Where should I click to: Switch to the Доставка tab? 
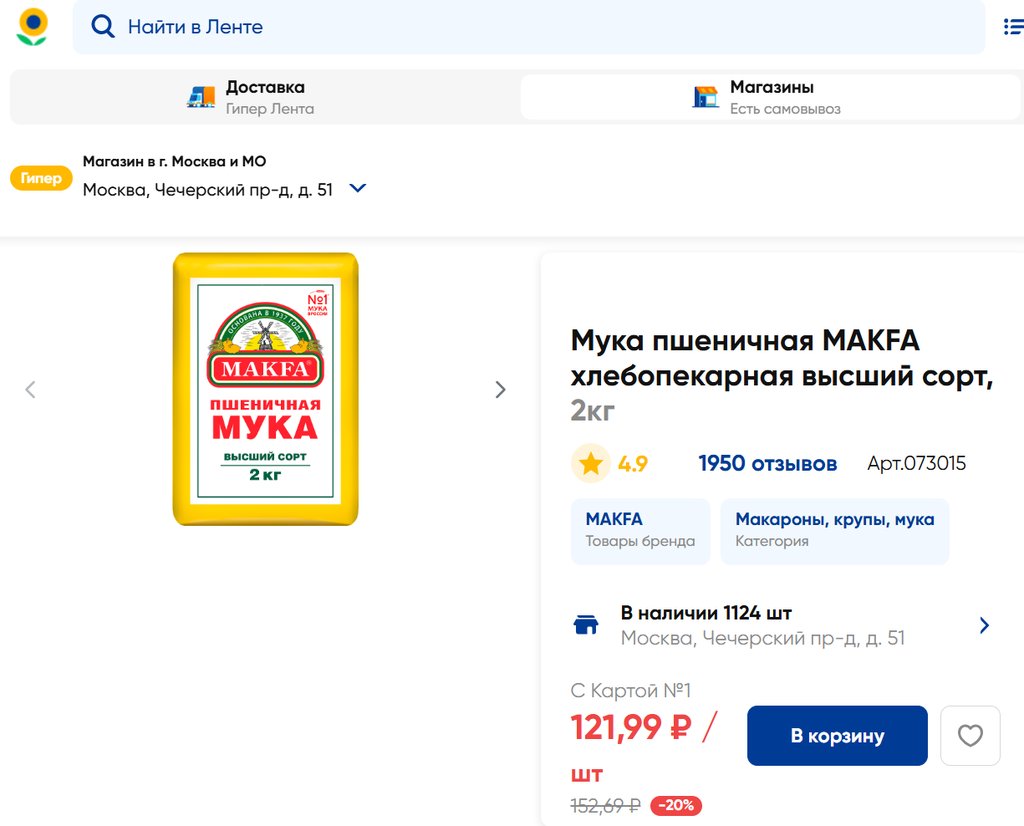[x=264, y=97]
